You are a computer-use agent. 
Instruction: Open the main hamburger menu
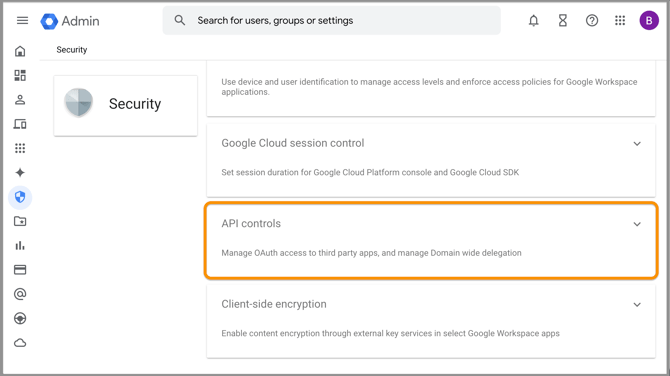(22, 21)
